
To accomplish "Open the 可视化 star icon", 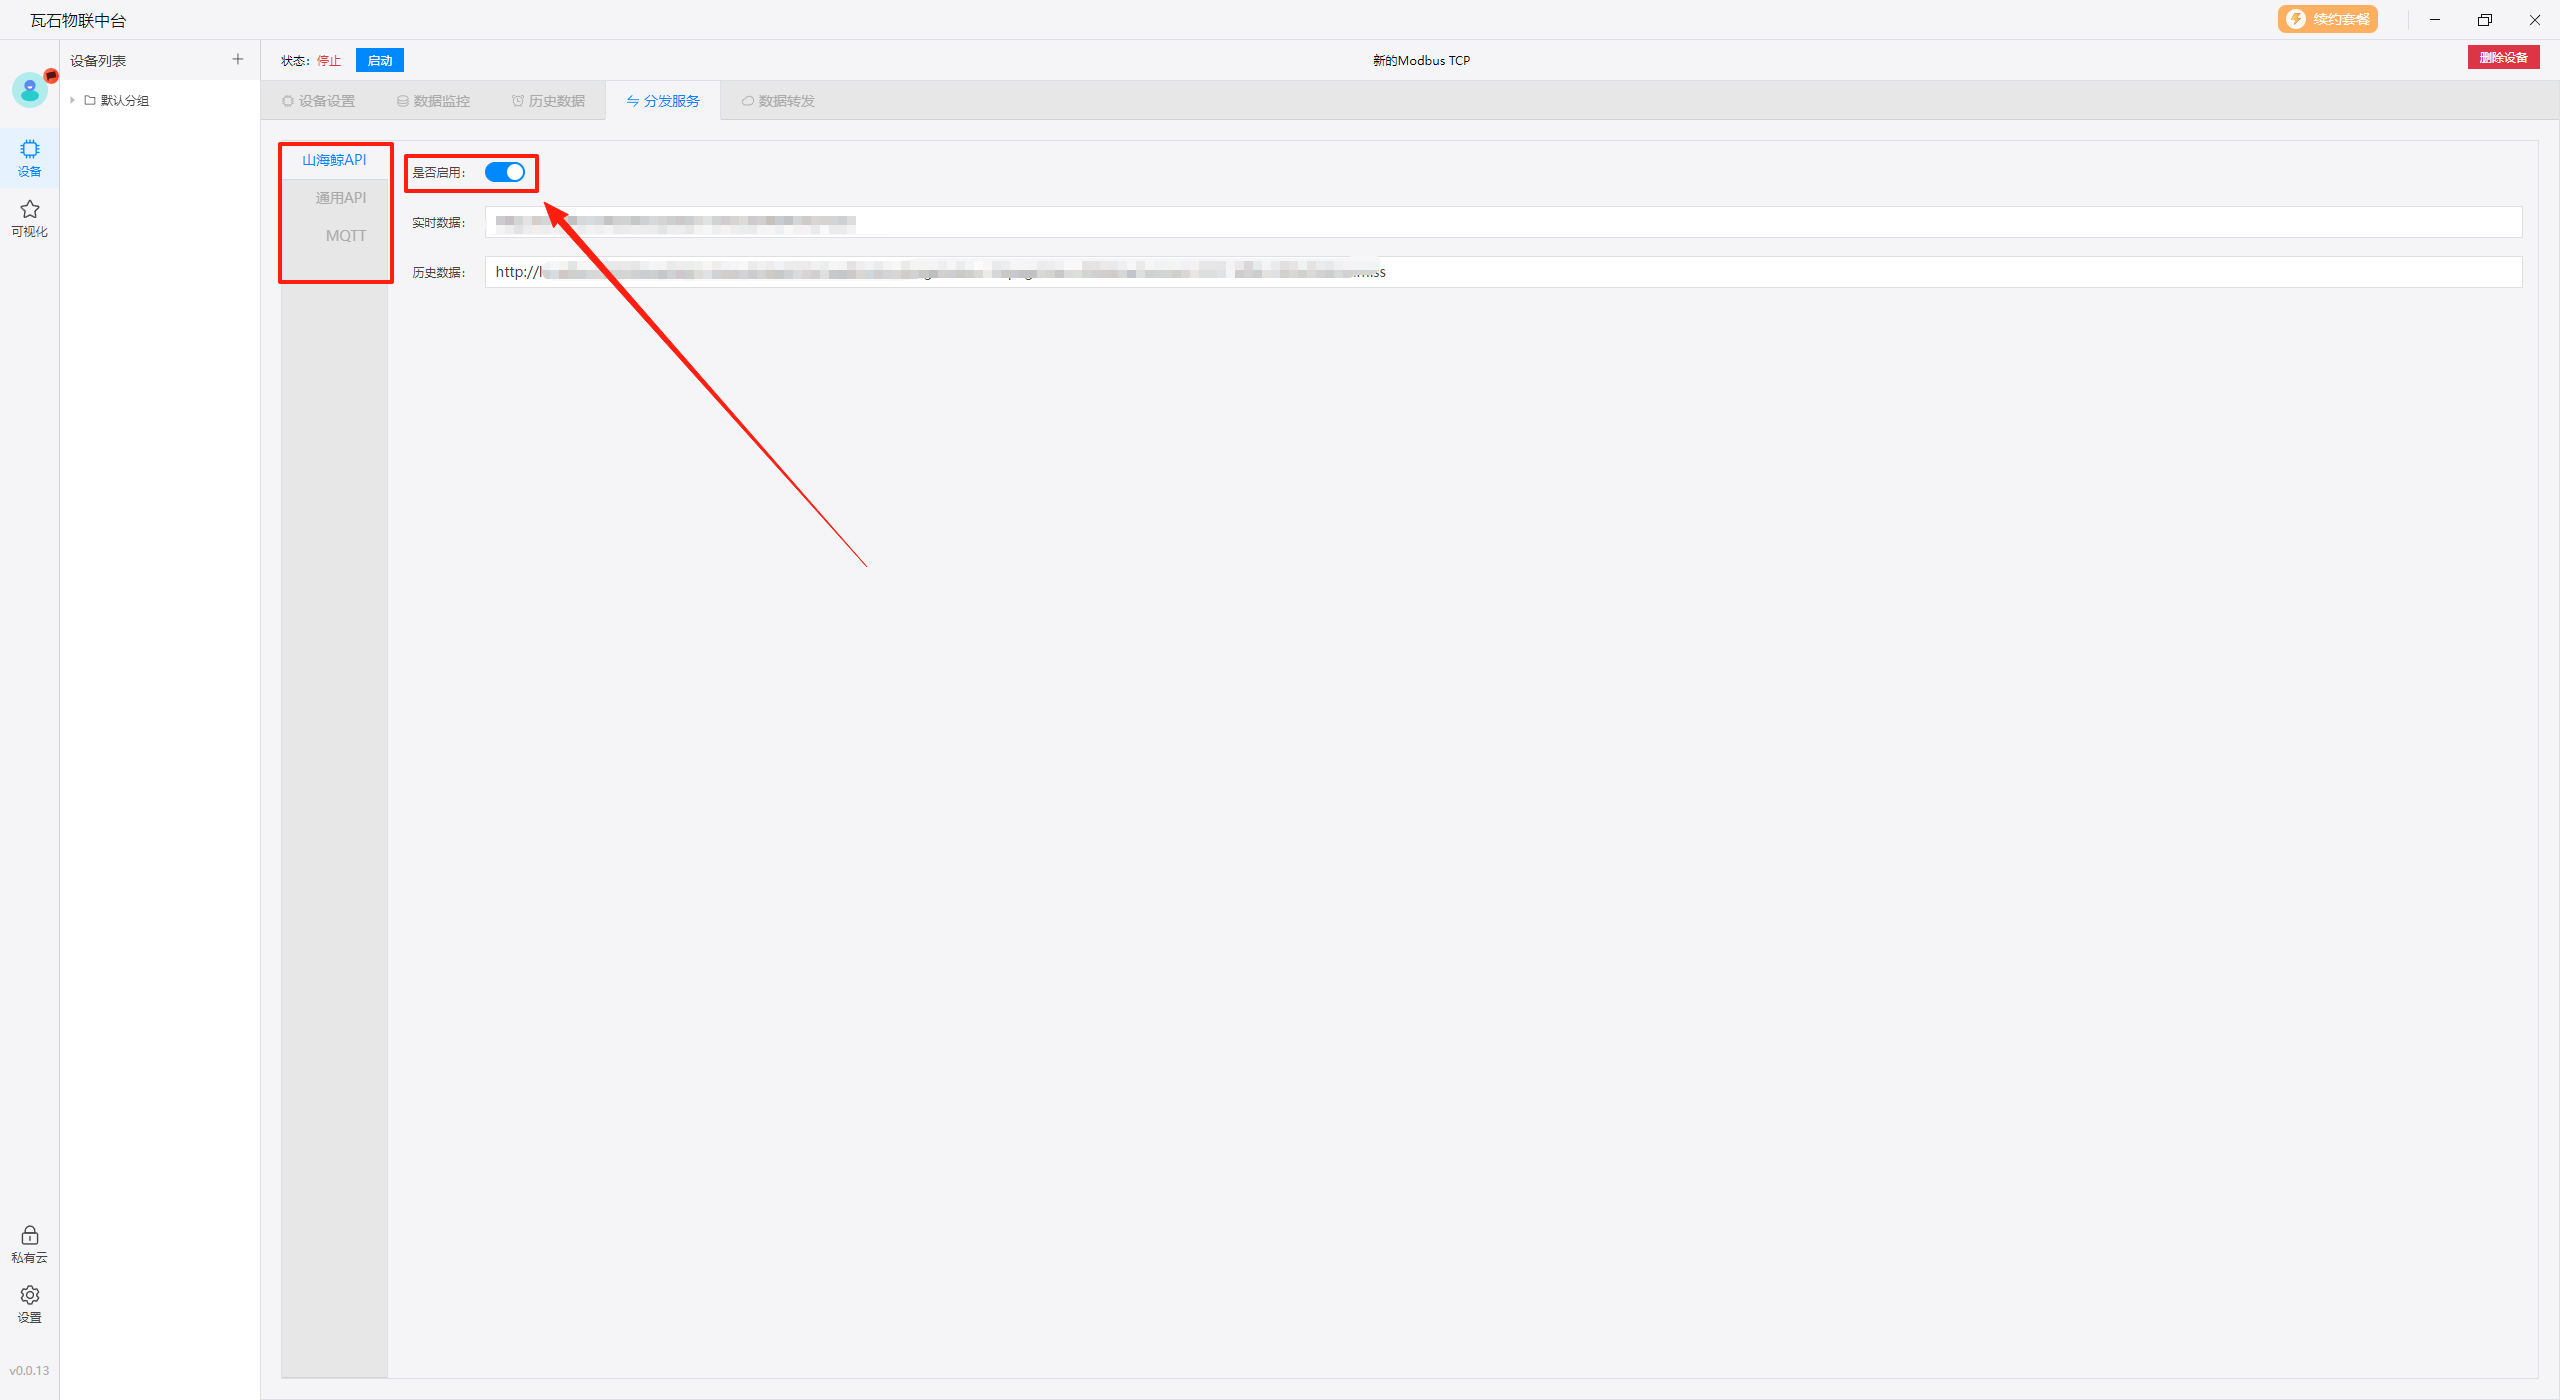I will click(x=29, y=217).
